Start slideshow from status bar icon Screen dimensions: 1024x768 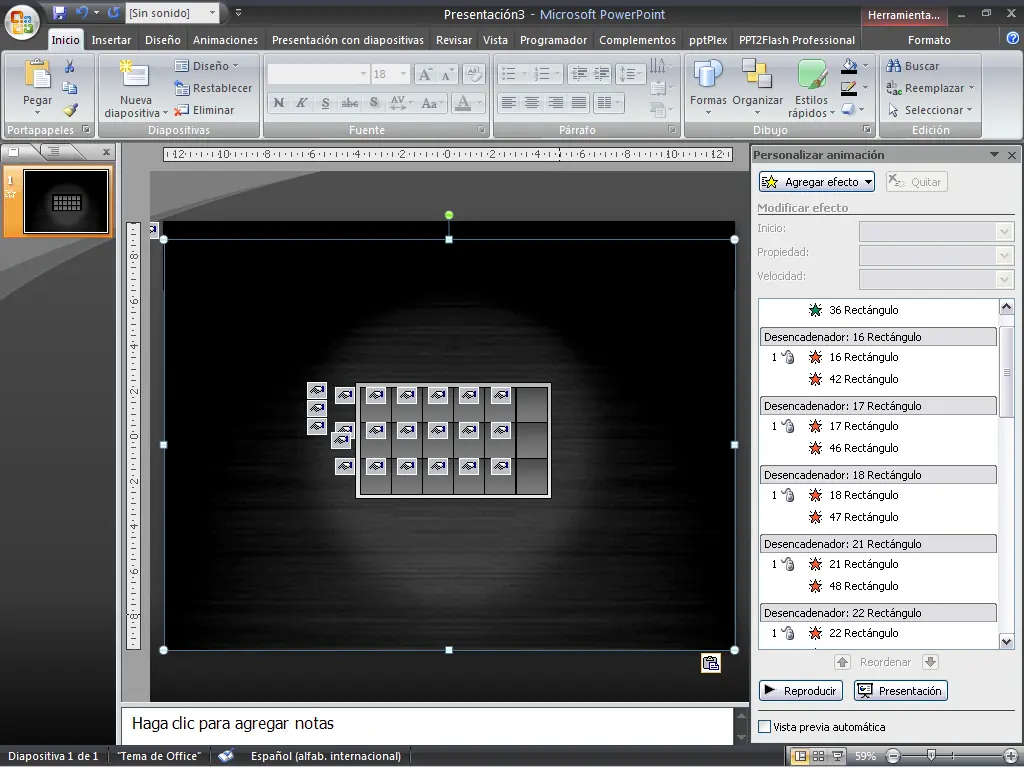click(837, 756)
